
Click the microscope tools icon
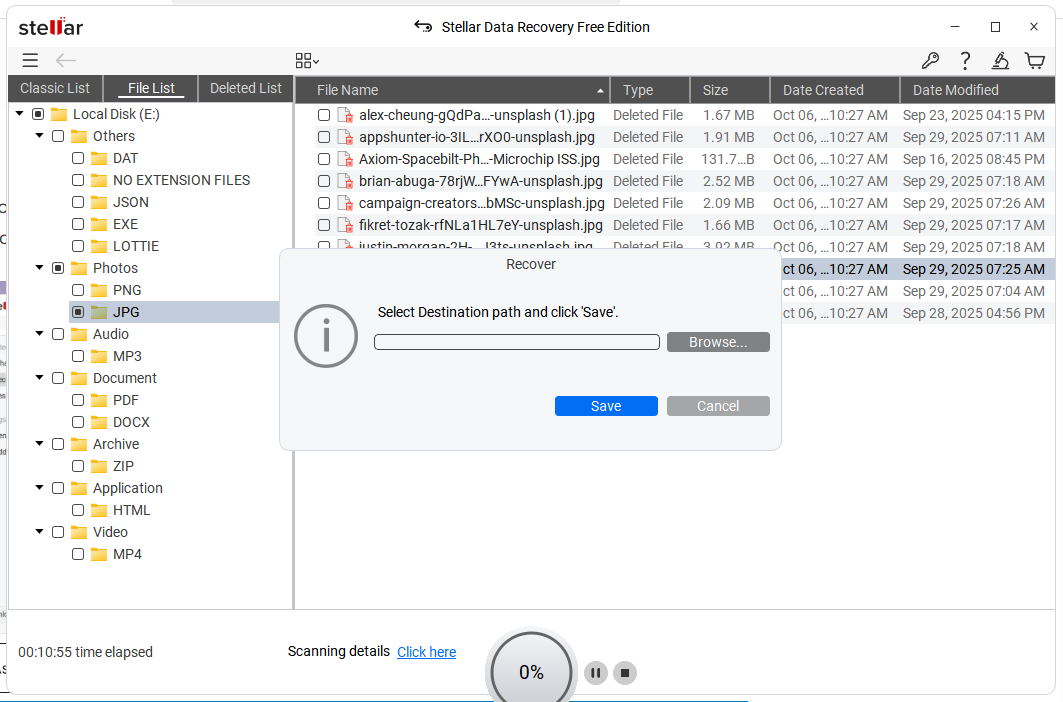coord(1000,61)
